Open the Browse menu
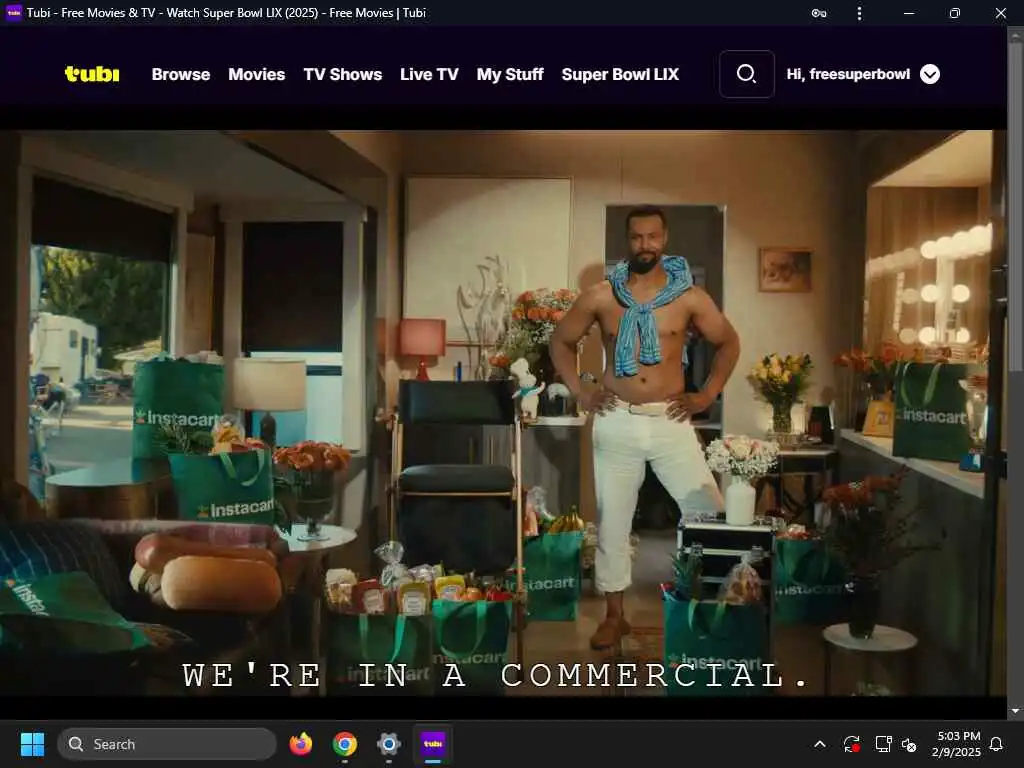 (x=181, y=74)
